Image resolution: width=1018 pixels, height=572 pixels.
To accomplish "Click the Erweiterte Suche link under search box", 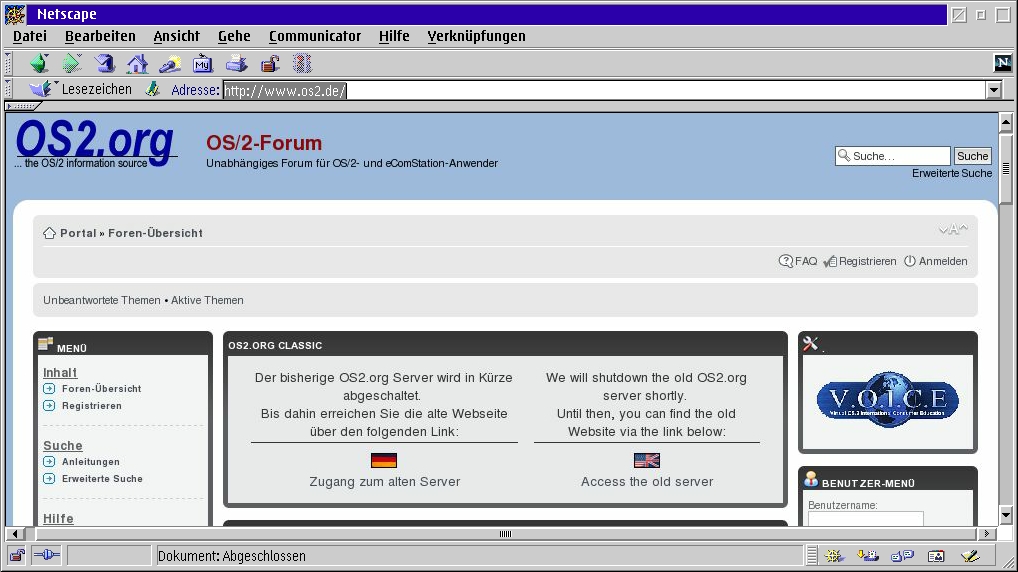I will 952,173.
